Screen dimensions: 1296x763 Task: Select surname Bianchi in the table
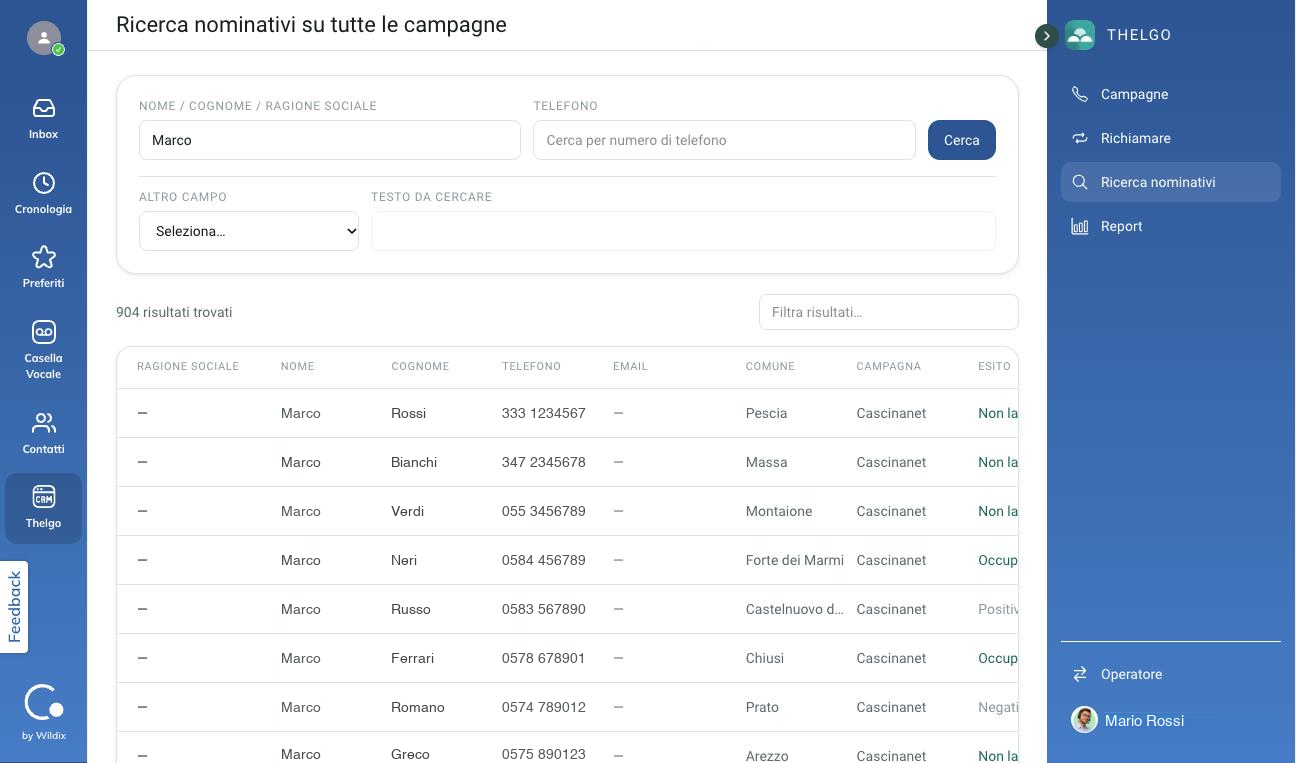[x=414, y=462]
